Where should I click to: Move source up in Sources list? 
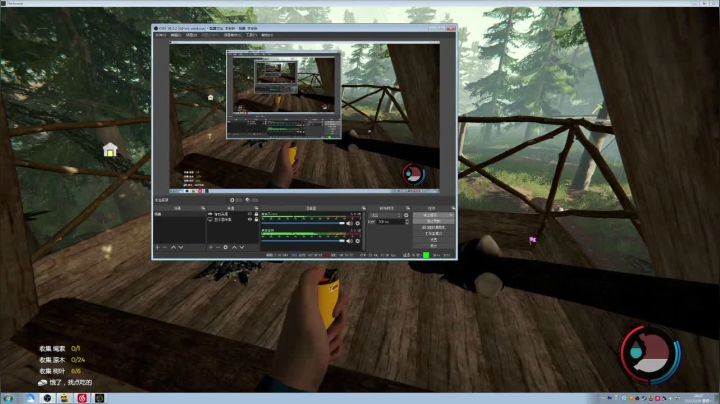coord(234,247)
